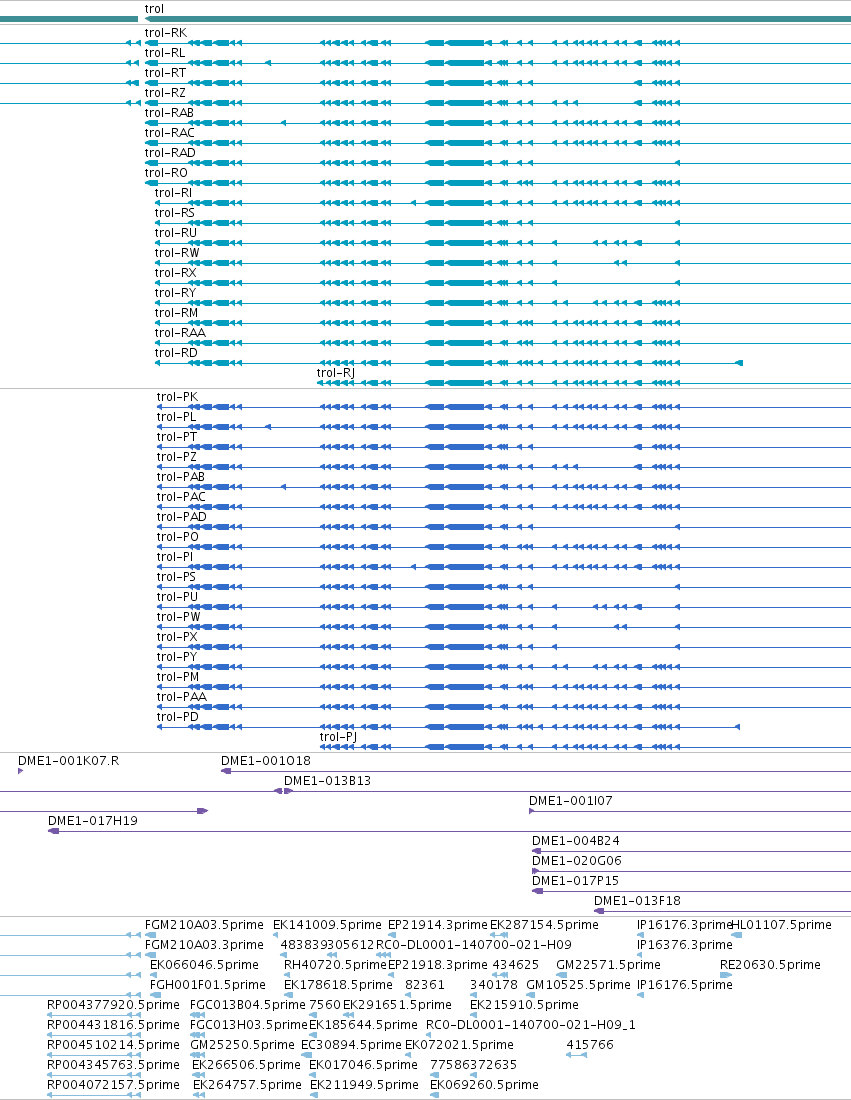Screen dimensions: 851x1100
Task: Select polypeptide label trol-PAB
Action: click(181, 477)
